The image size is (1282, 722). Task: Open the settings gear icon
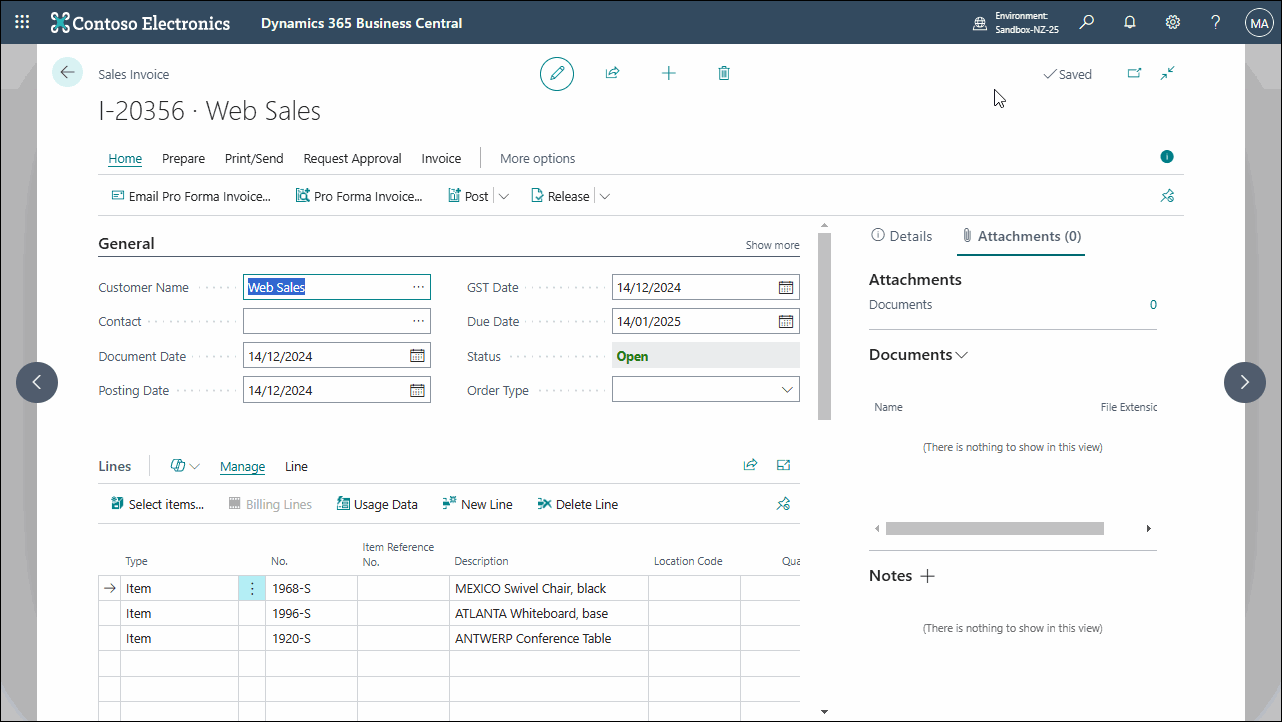tap(1173, 22)
